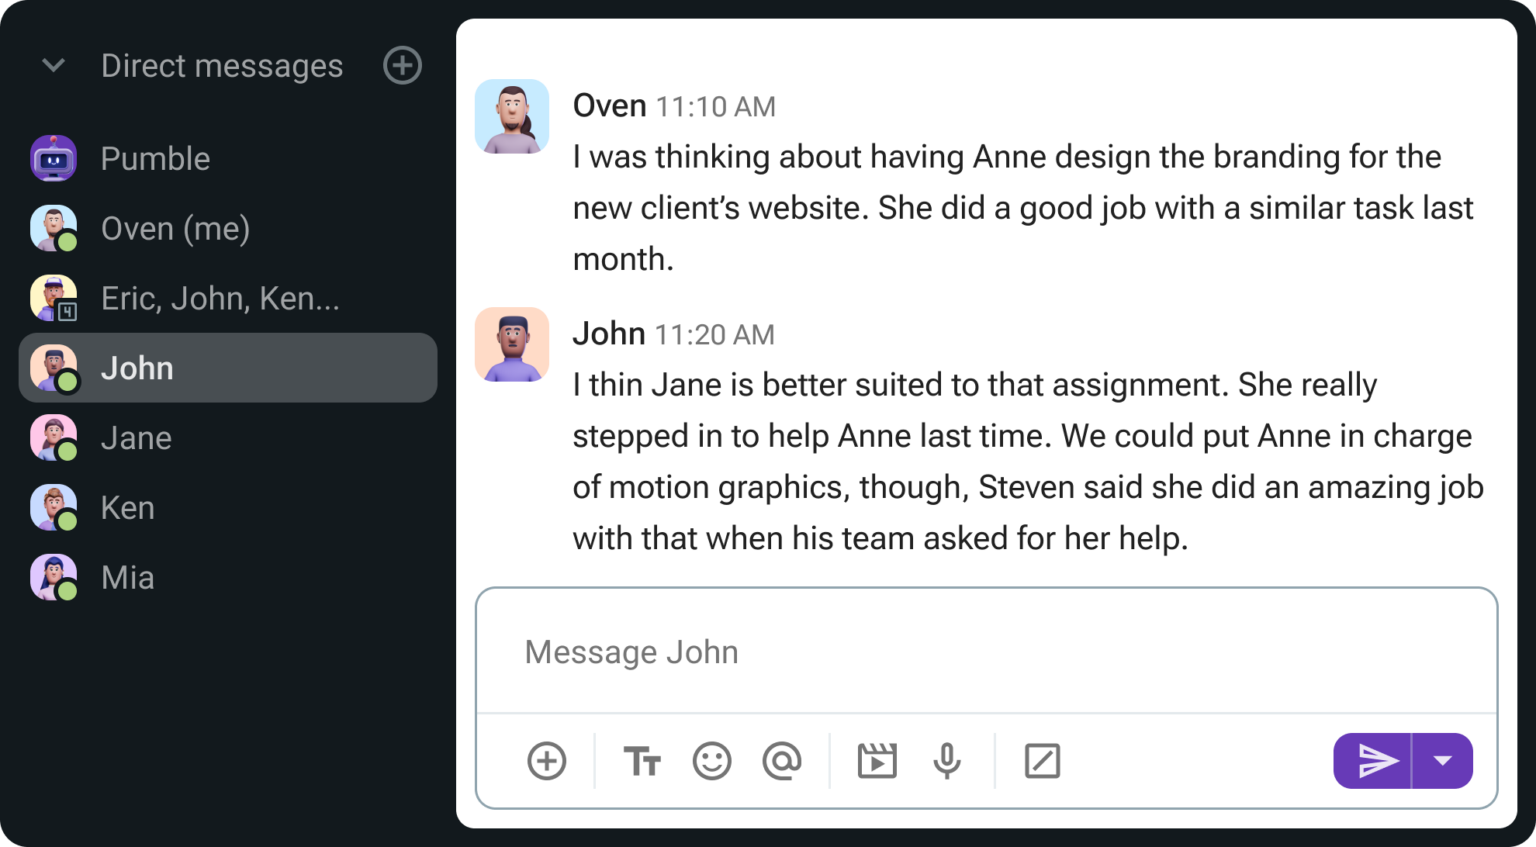This screenshot has height=847, width=1536.
Task: Open the Pumble bot conversation
Action: click(x=155, y=158)
